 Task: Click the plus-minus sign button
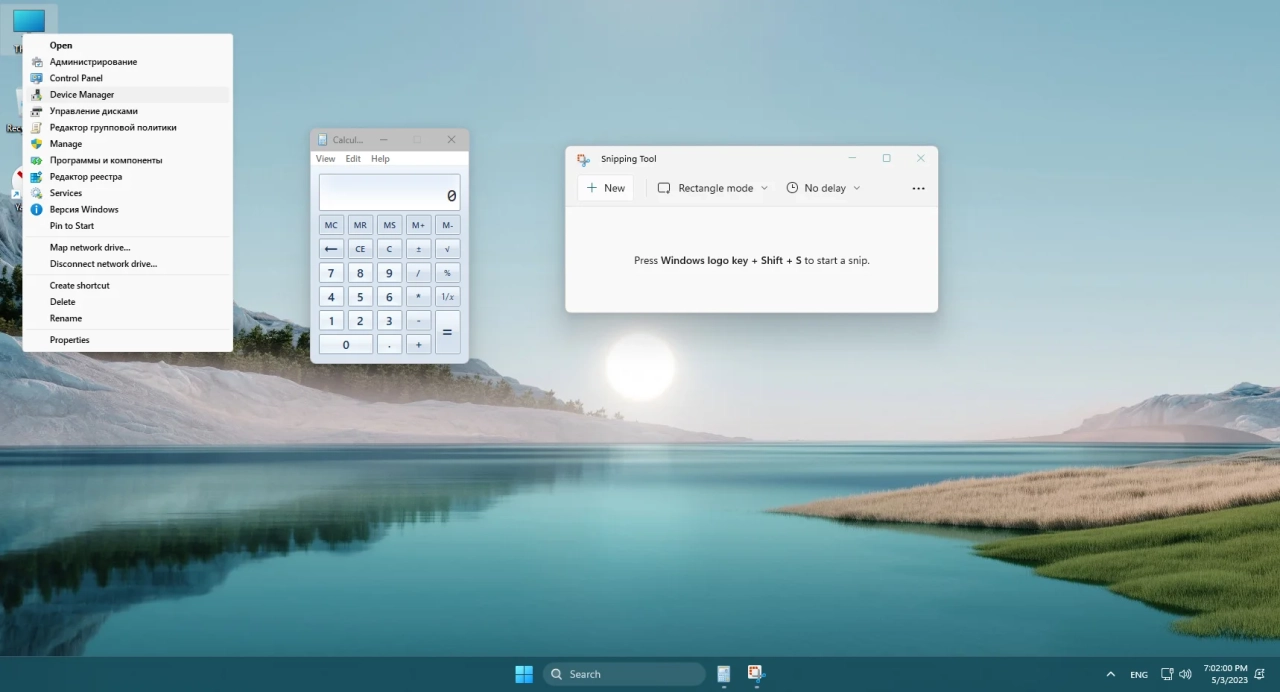pos(418,249)
